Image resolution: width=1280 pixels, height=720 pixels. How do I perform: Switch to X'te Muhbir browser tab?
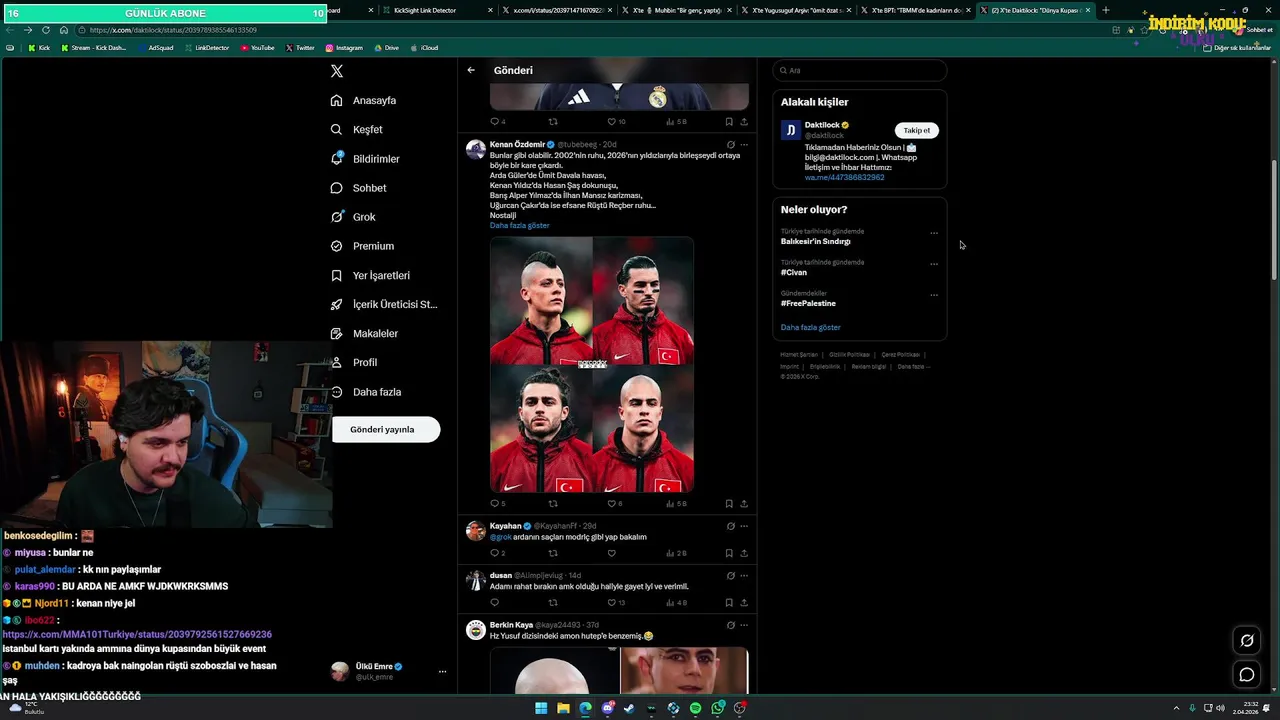[x=677, y=10]
